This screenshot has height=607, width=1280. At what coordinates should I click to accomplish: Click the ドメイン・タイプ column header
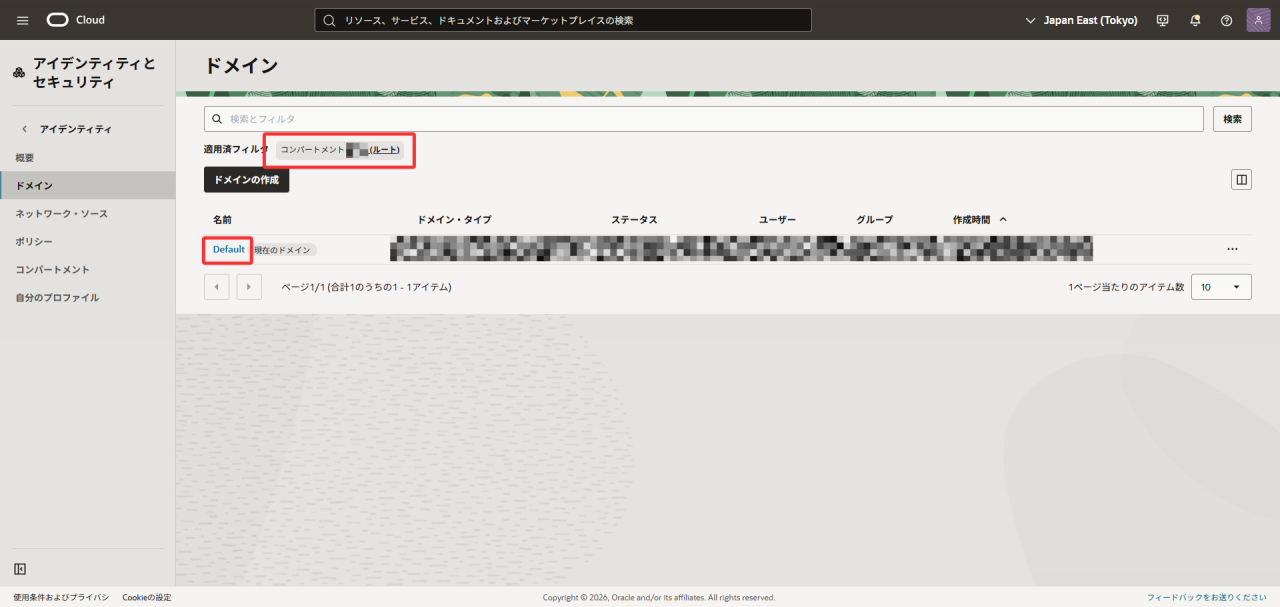[x=454, y=219]
